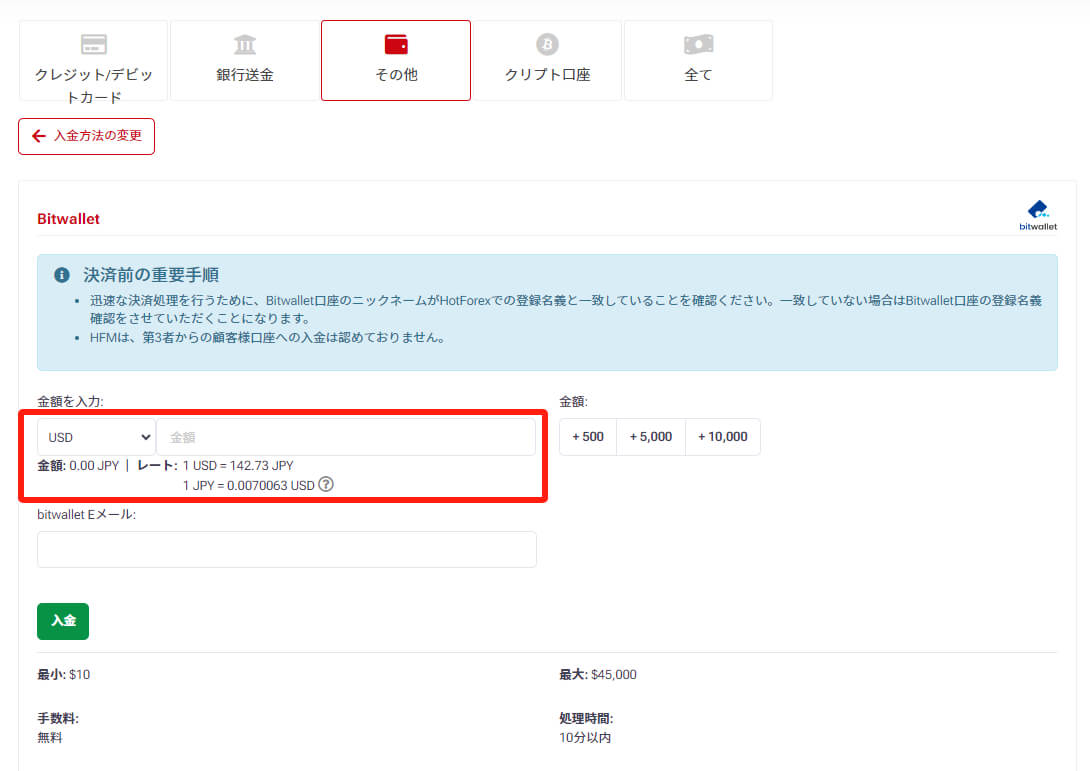Click the bitwallet logo at top right
1090x771 pixels.
[x=1037, y=215]
